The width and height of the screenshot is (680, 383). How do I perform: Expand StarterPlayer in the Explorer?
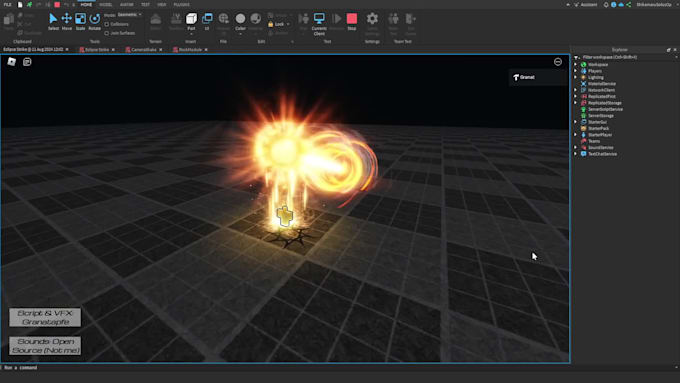[576, 135]
